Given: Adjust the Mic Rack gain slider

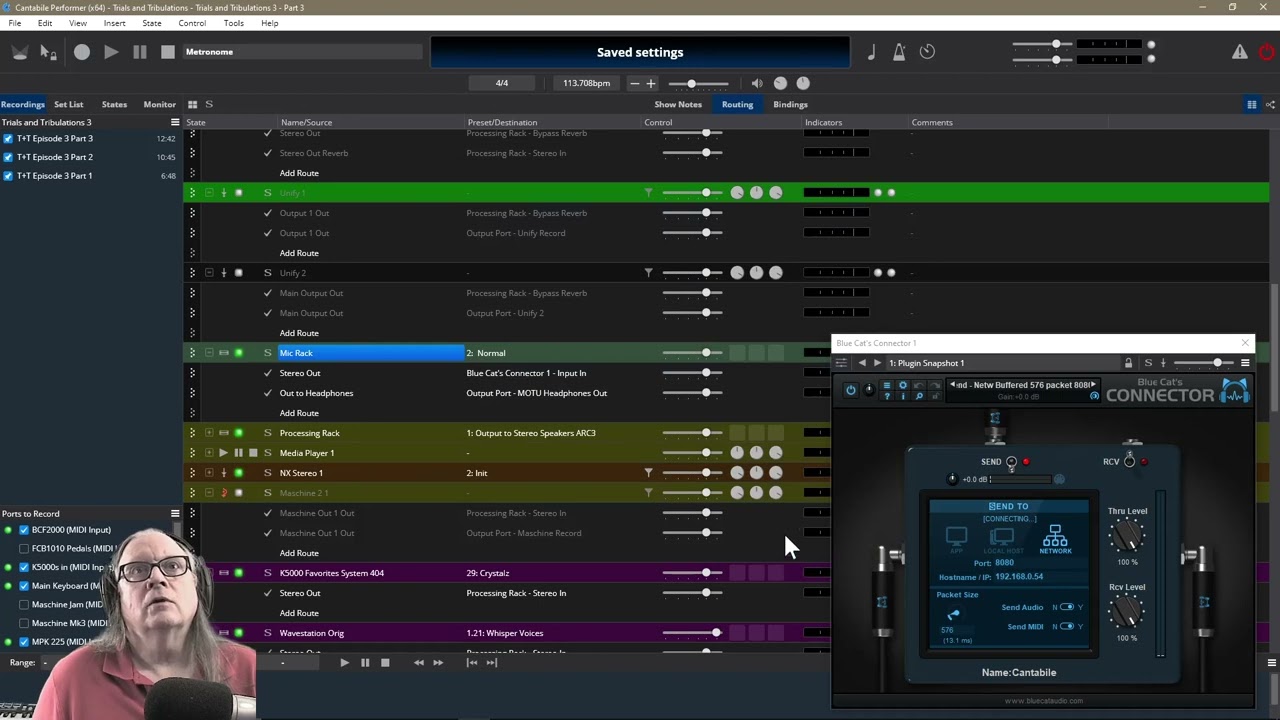Looking at the screenshot, I should point(693,353).
